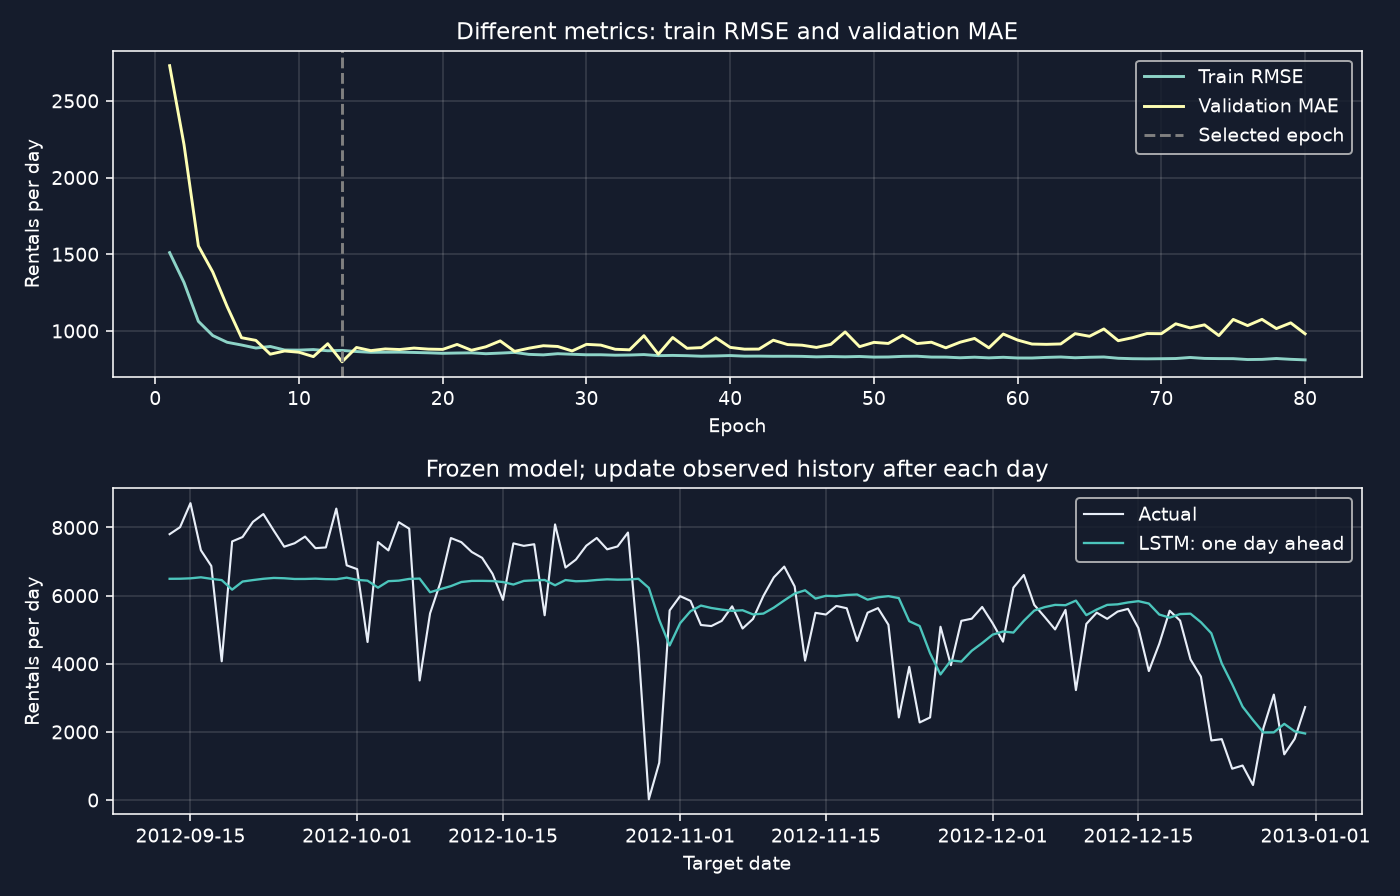Image resolution: width=1400 pixels, height=896 pixels.
Task: Click the 8000 y-axis tick label
Action: pyautogui.click(x=78, y=528)
